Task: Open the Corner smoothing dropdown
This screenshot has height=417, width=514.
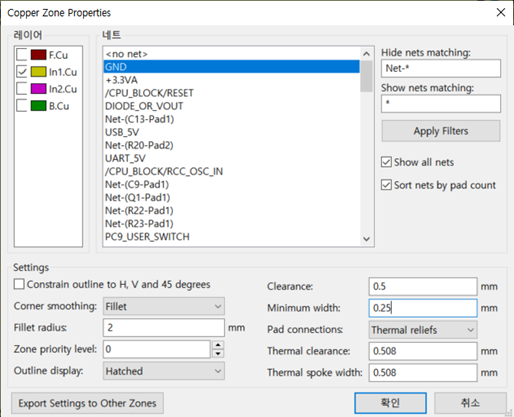Action: pos(164,306)
